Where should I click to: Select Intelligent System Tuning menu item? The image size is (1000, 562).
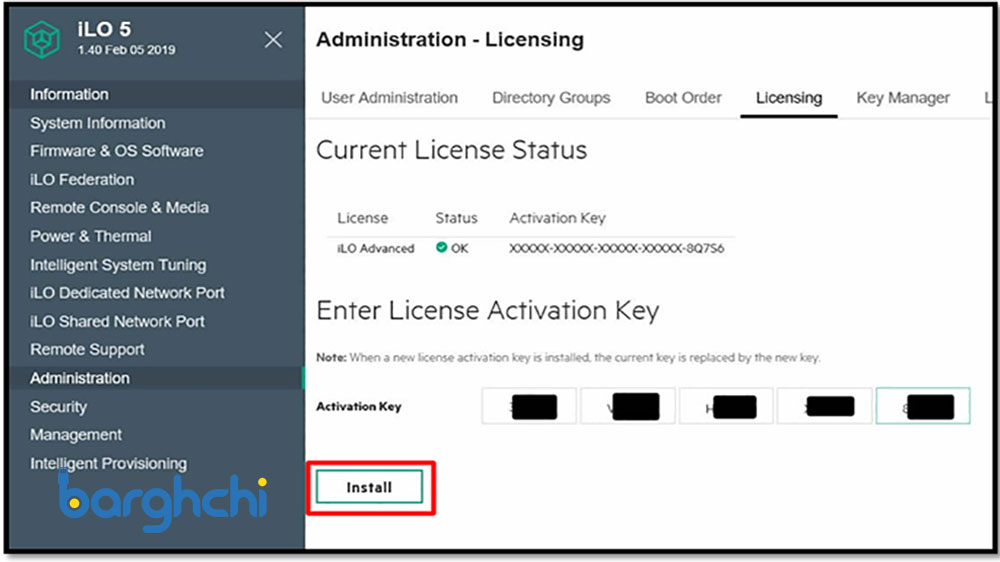118,265
